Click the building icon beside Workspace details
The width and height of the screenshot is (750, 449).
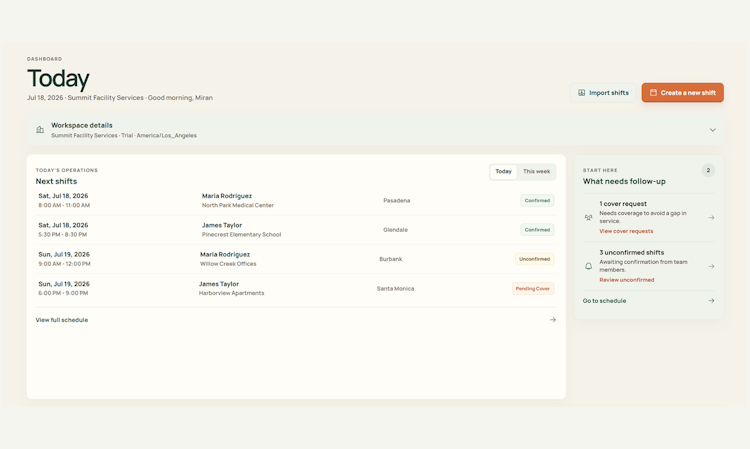click(40, 130)
